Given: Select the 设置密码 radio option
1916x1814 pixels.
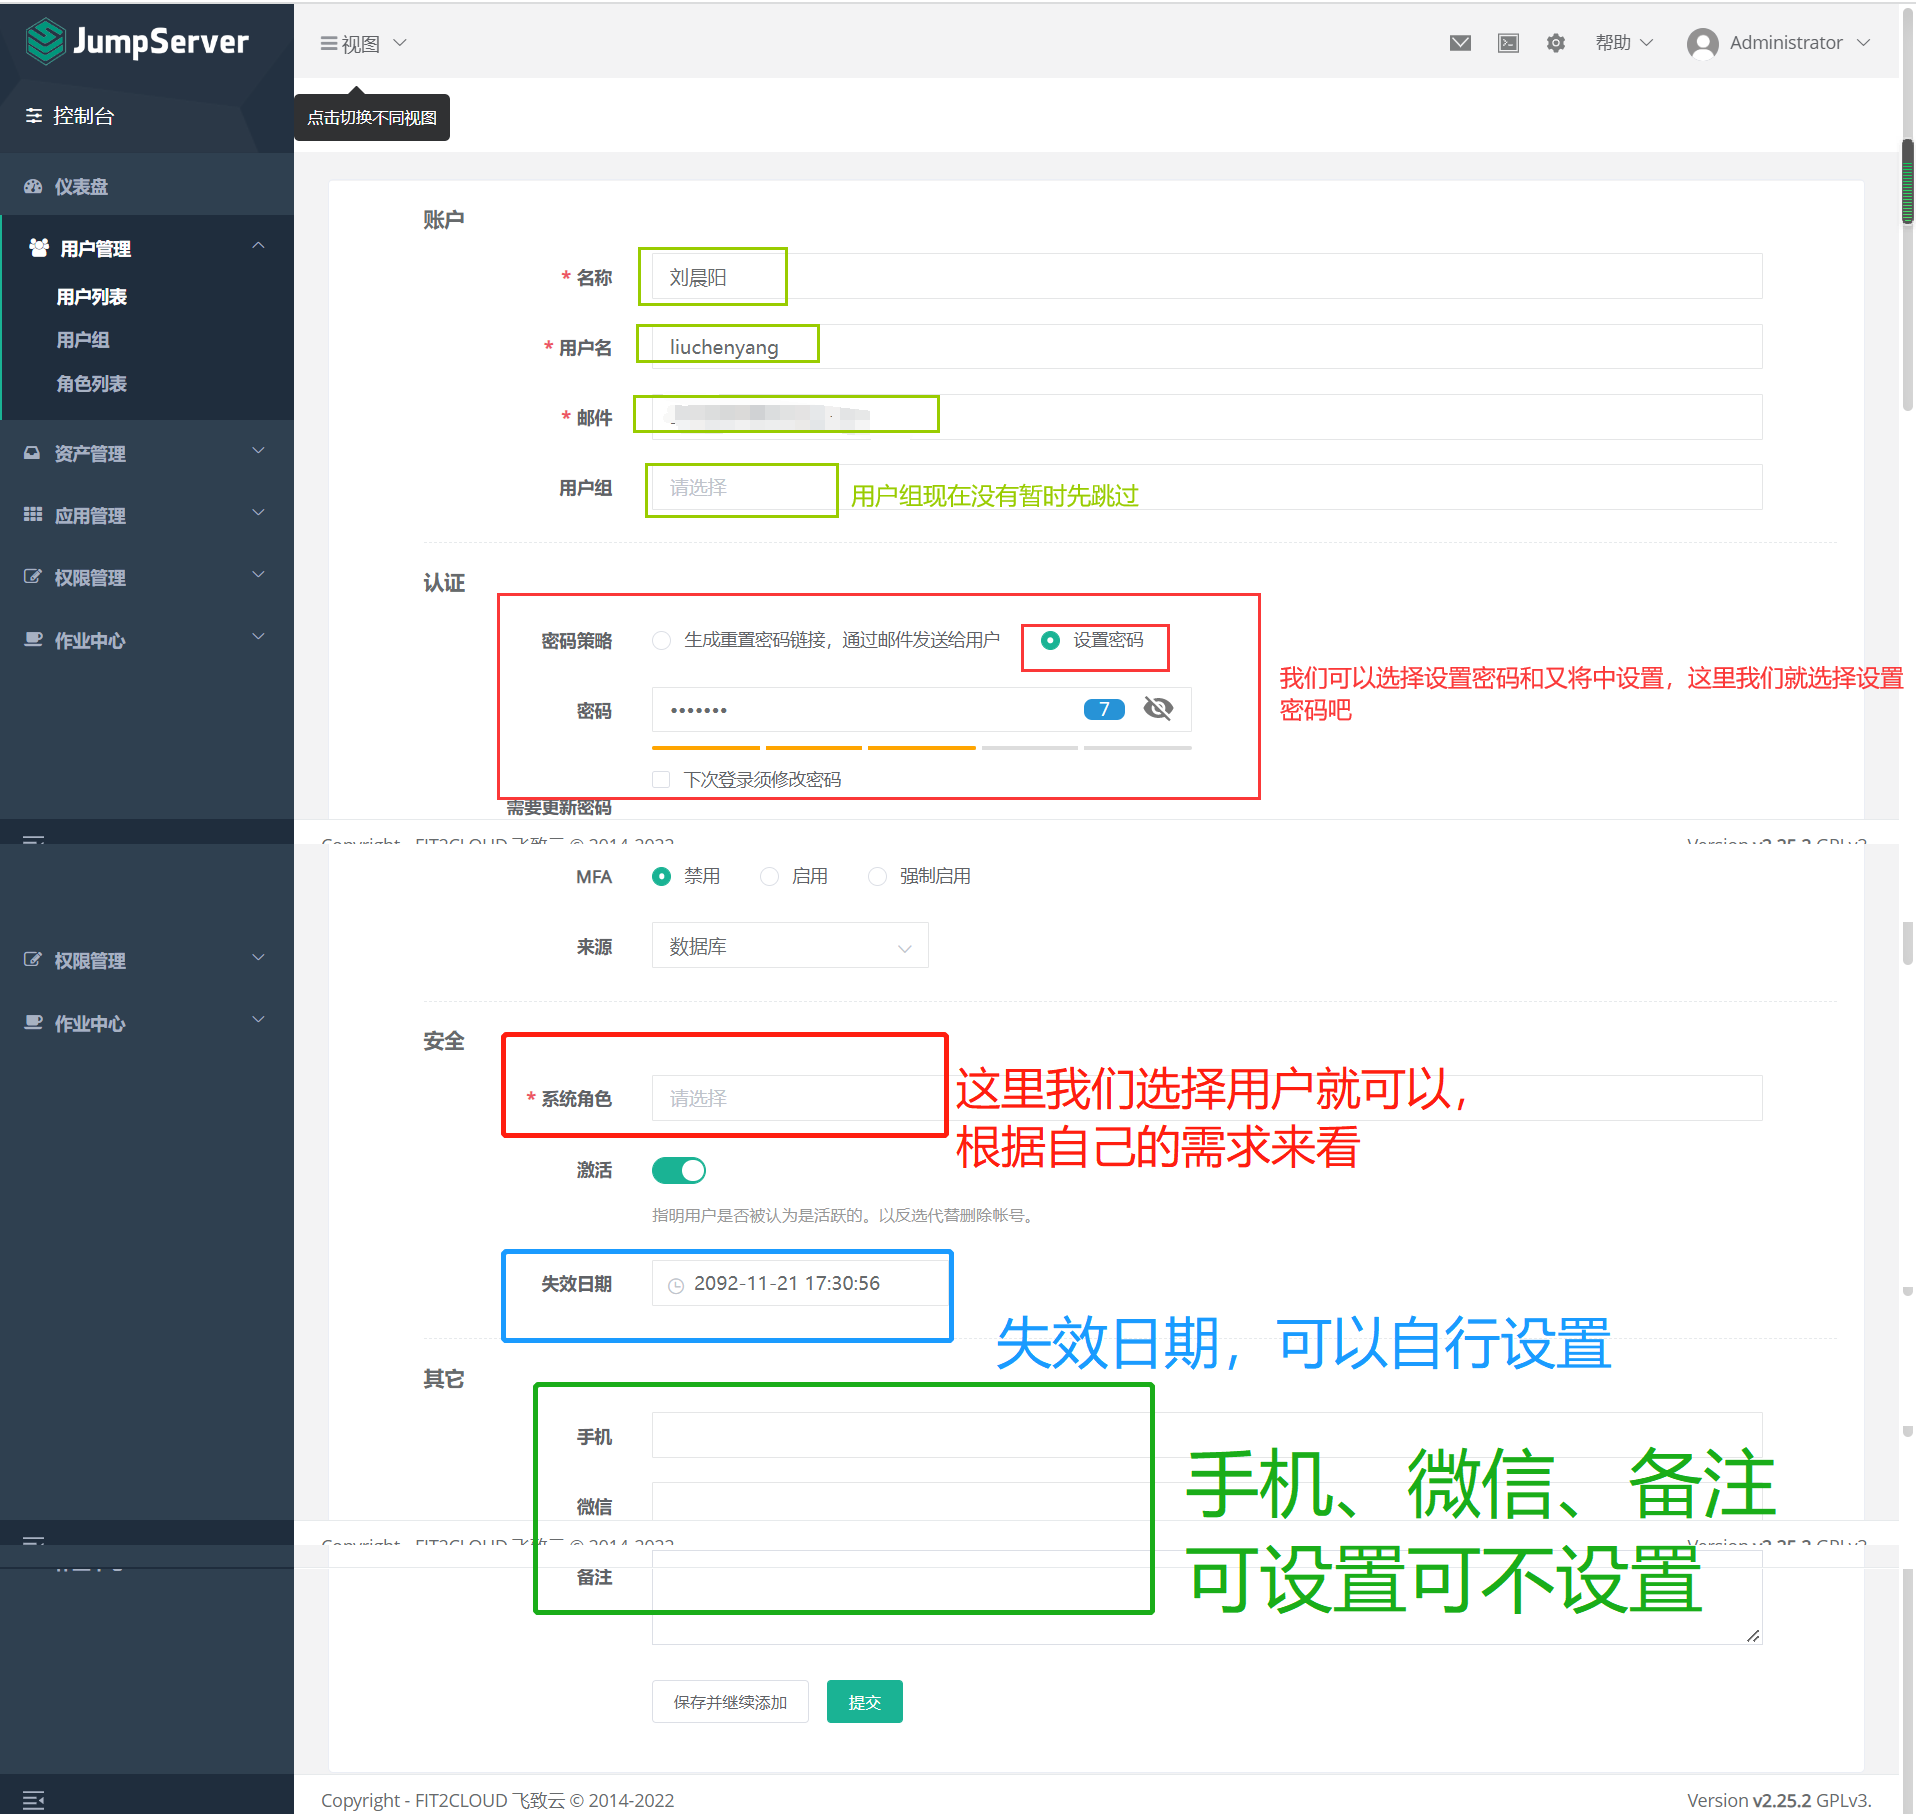Looking at the screenshot, I should click(1050, 640).
